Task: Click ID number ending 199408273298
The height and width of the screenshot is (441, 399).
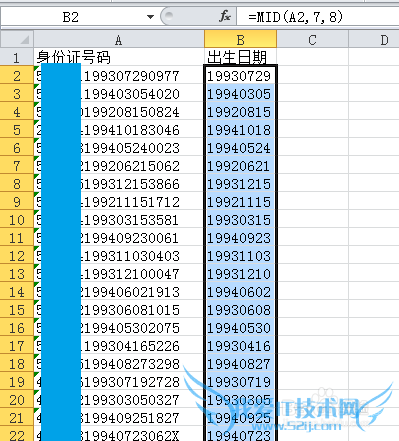Action: tap(119, 363)
